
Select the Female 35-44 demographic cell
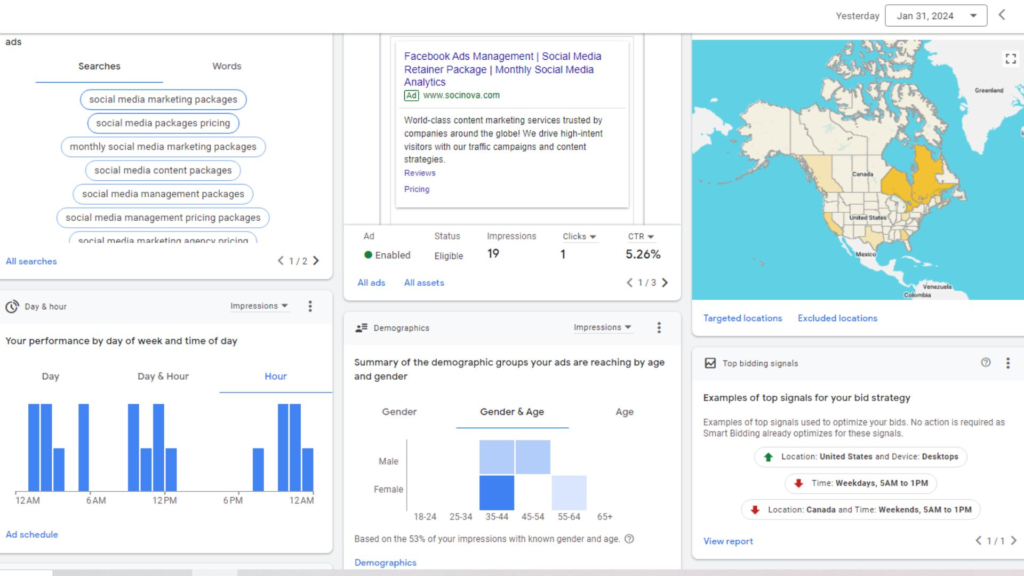coord(497,490)
